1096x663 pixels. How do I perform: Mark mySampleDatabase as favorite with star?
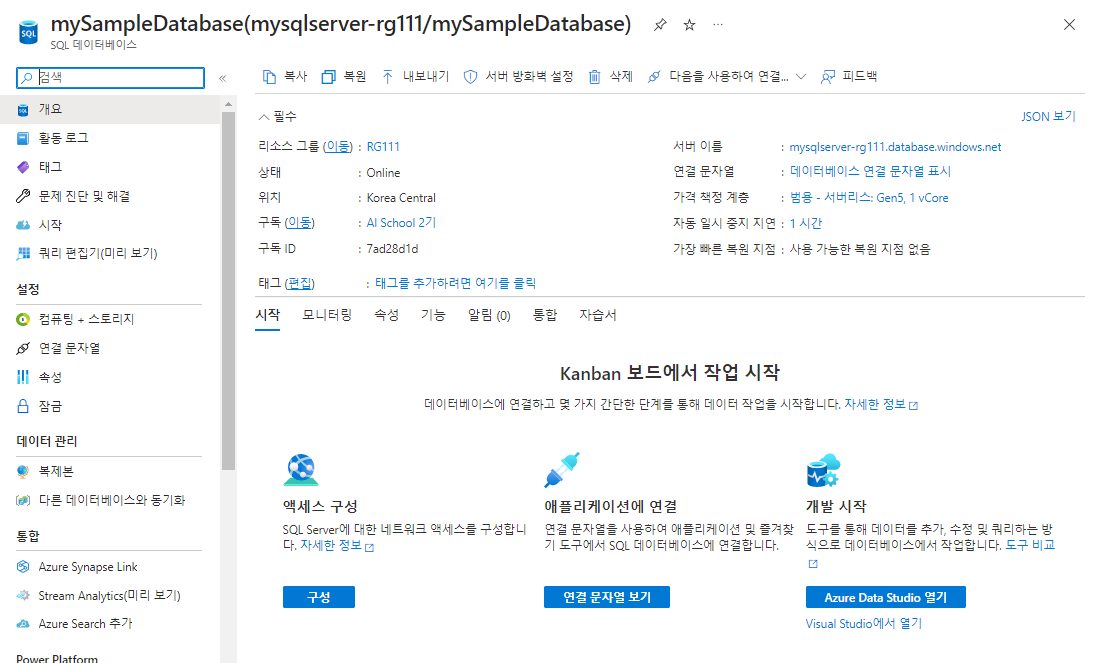click(689, 25)
